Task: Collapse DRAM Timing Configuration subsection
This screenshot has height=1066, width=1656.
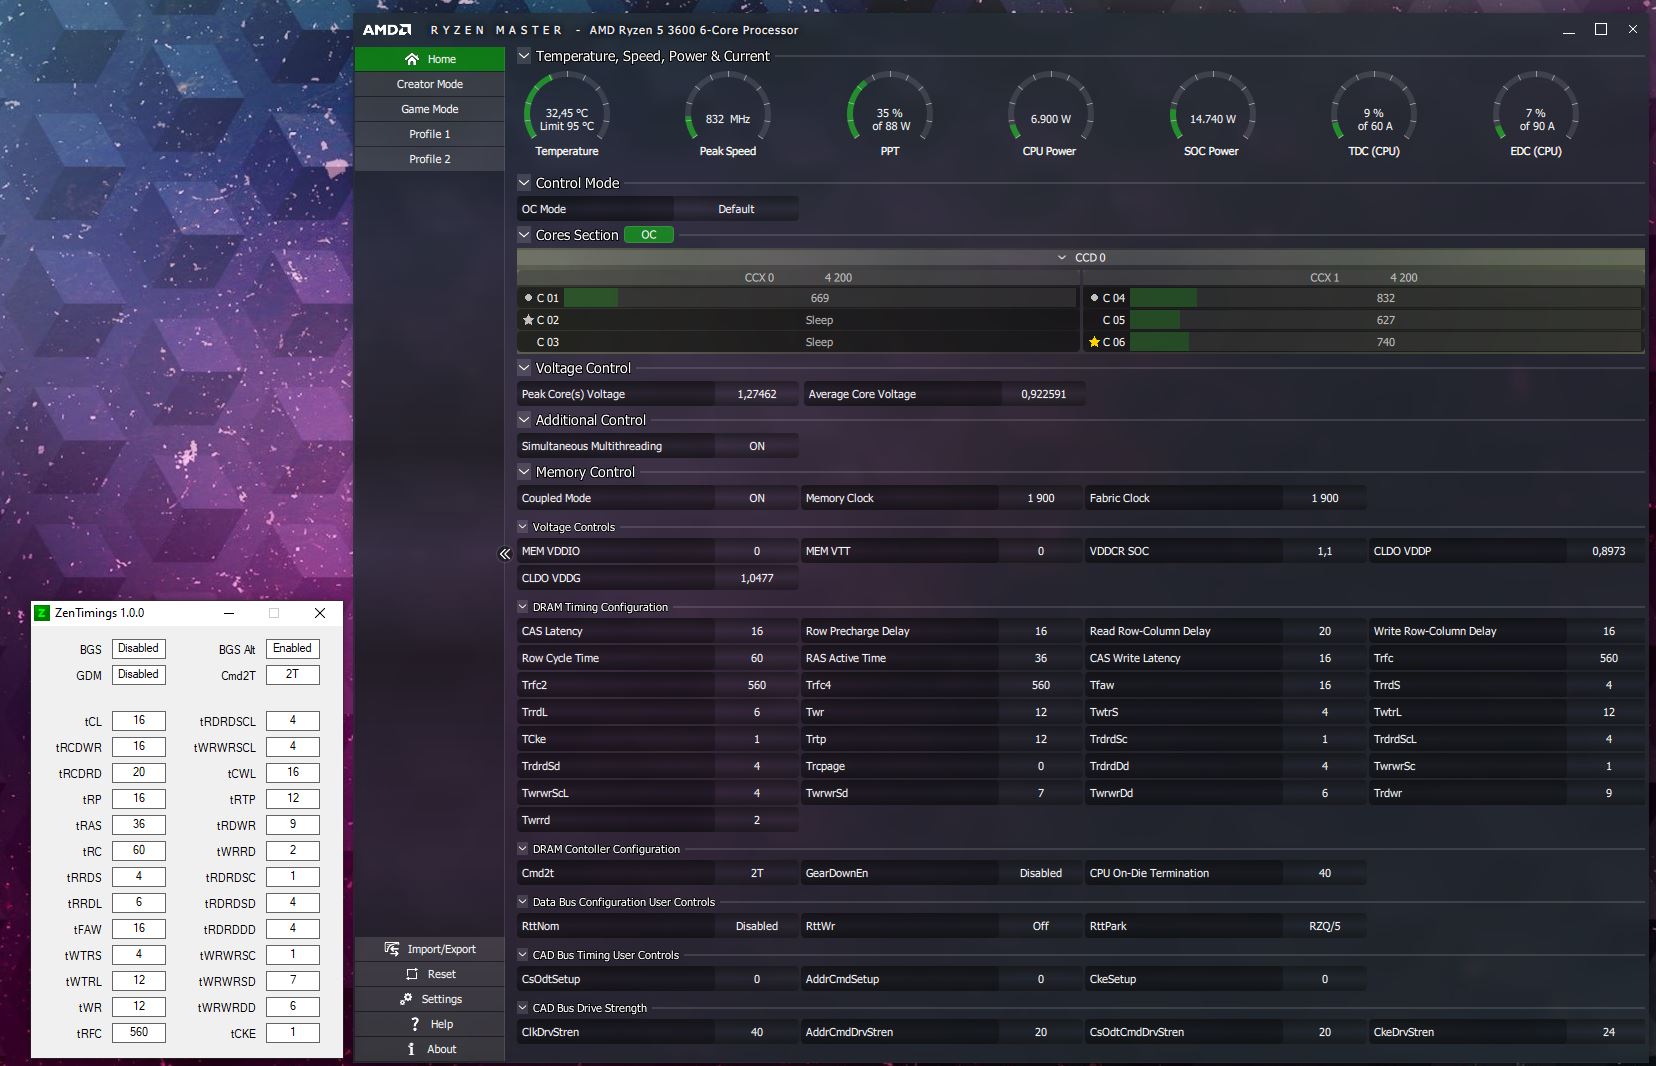Action: [x=523, y=607]
